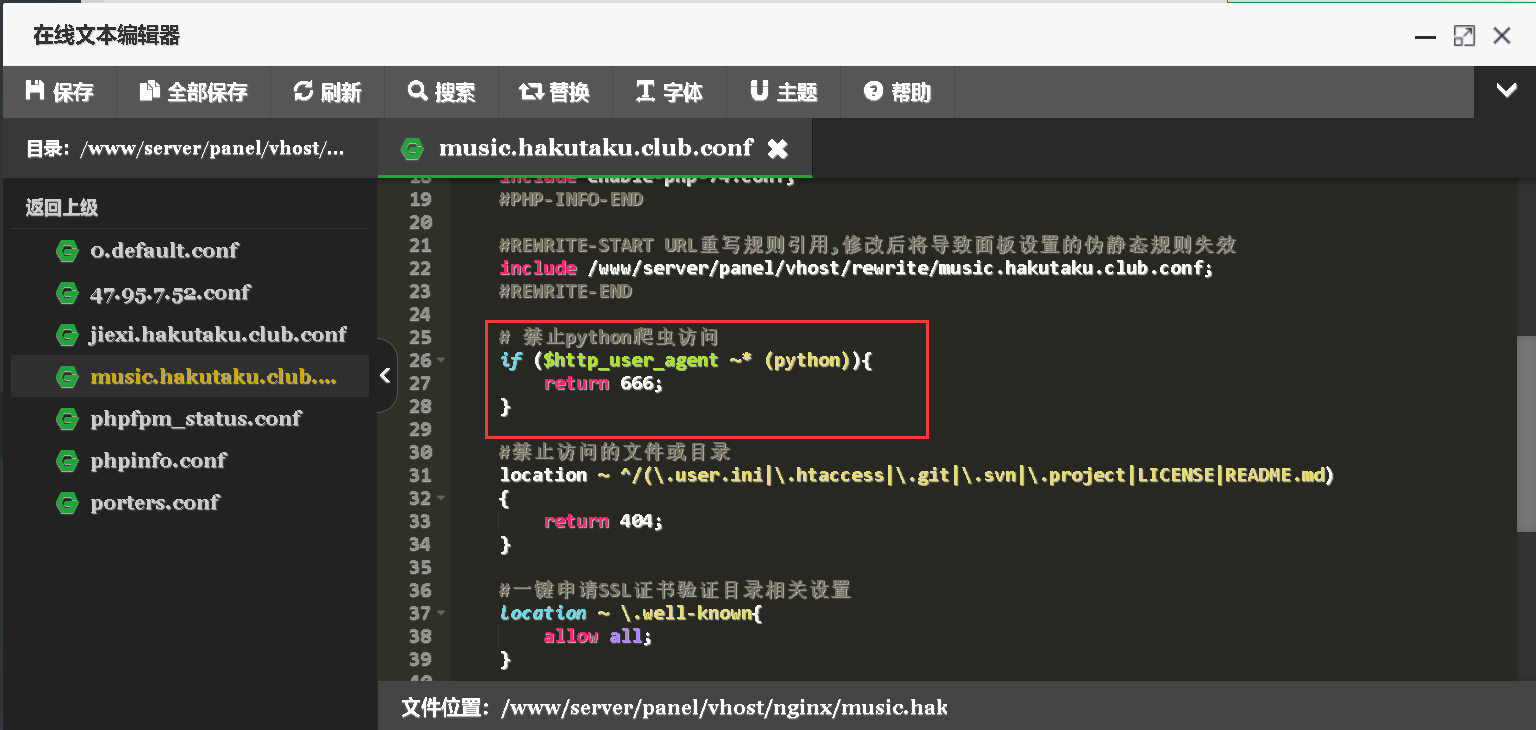Close the music.hakutaku.club.conf tab with its X icon
Screen dimensions: 1536x730
pyautogui.click(x=777, y=149)
